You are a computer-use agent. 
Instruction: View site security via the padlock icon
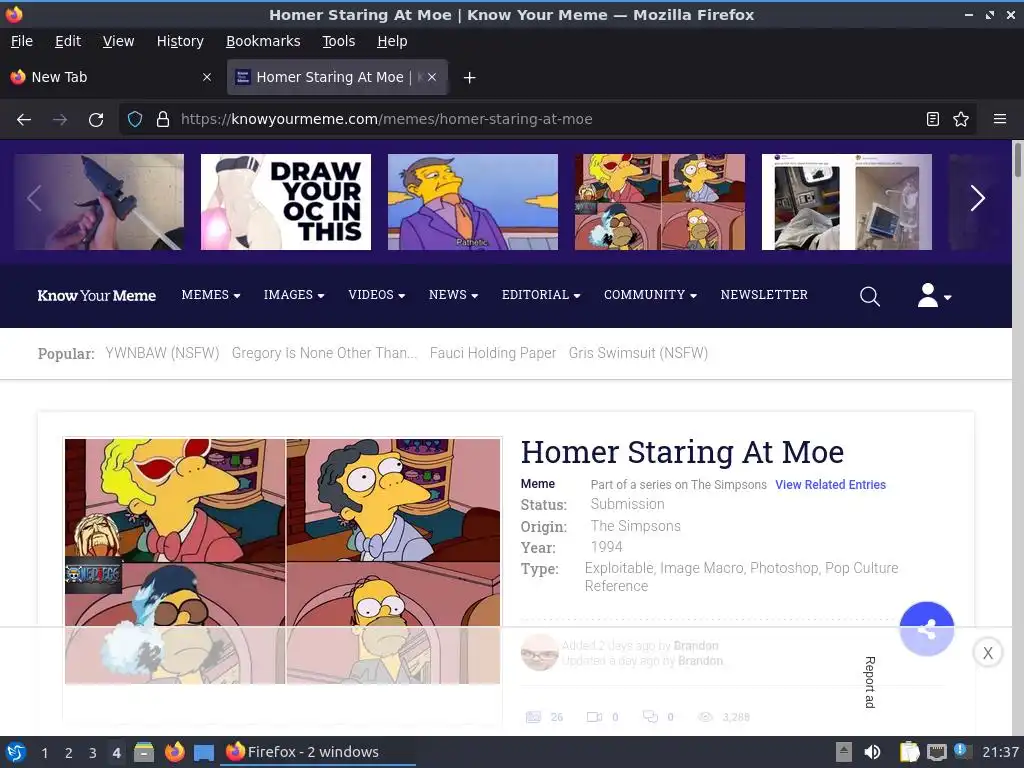(x=163, y=120)
